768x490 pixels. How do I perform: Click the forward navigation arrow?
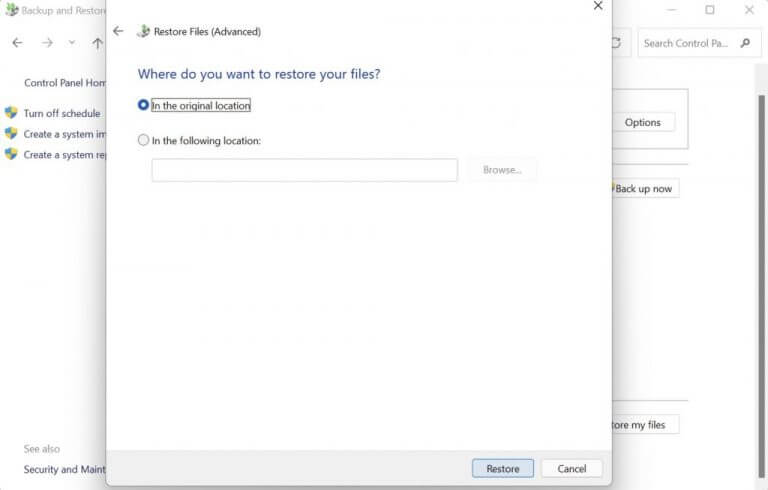pyautogui.click(x=47, y=43)
